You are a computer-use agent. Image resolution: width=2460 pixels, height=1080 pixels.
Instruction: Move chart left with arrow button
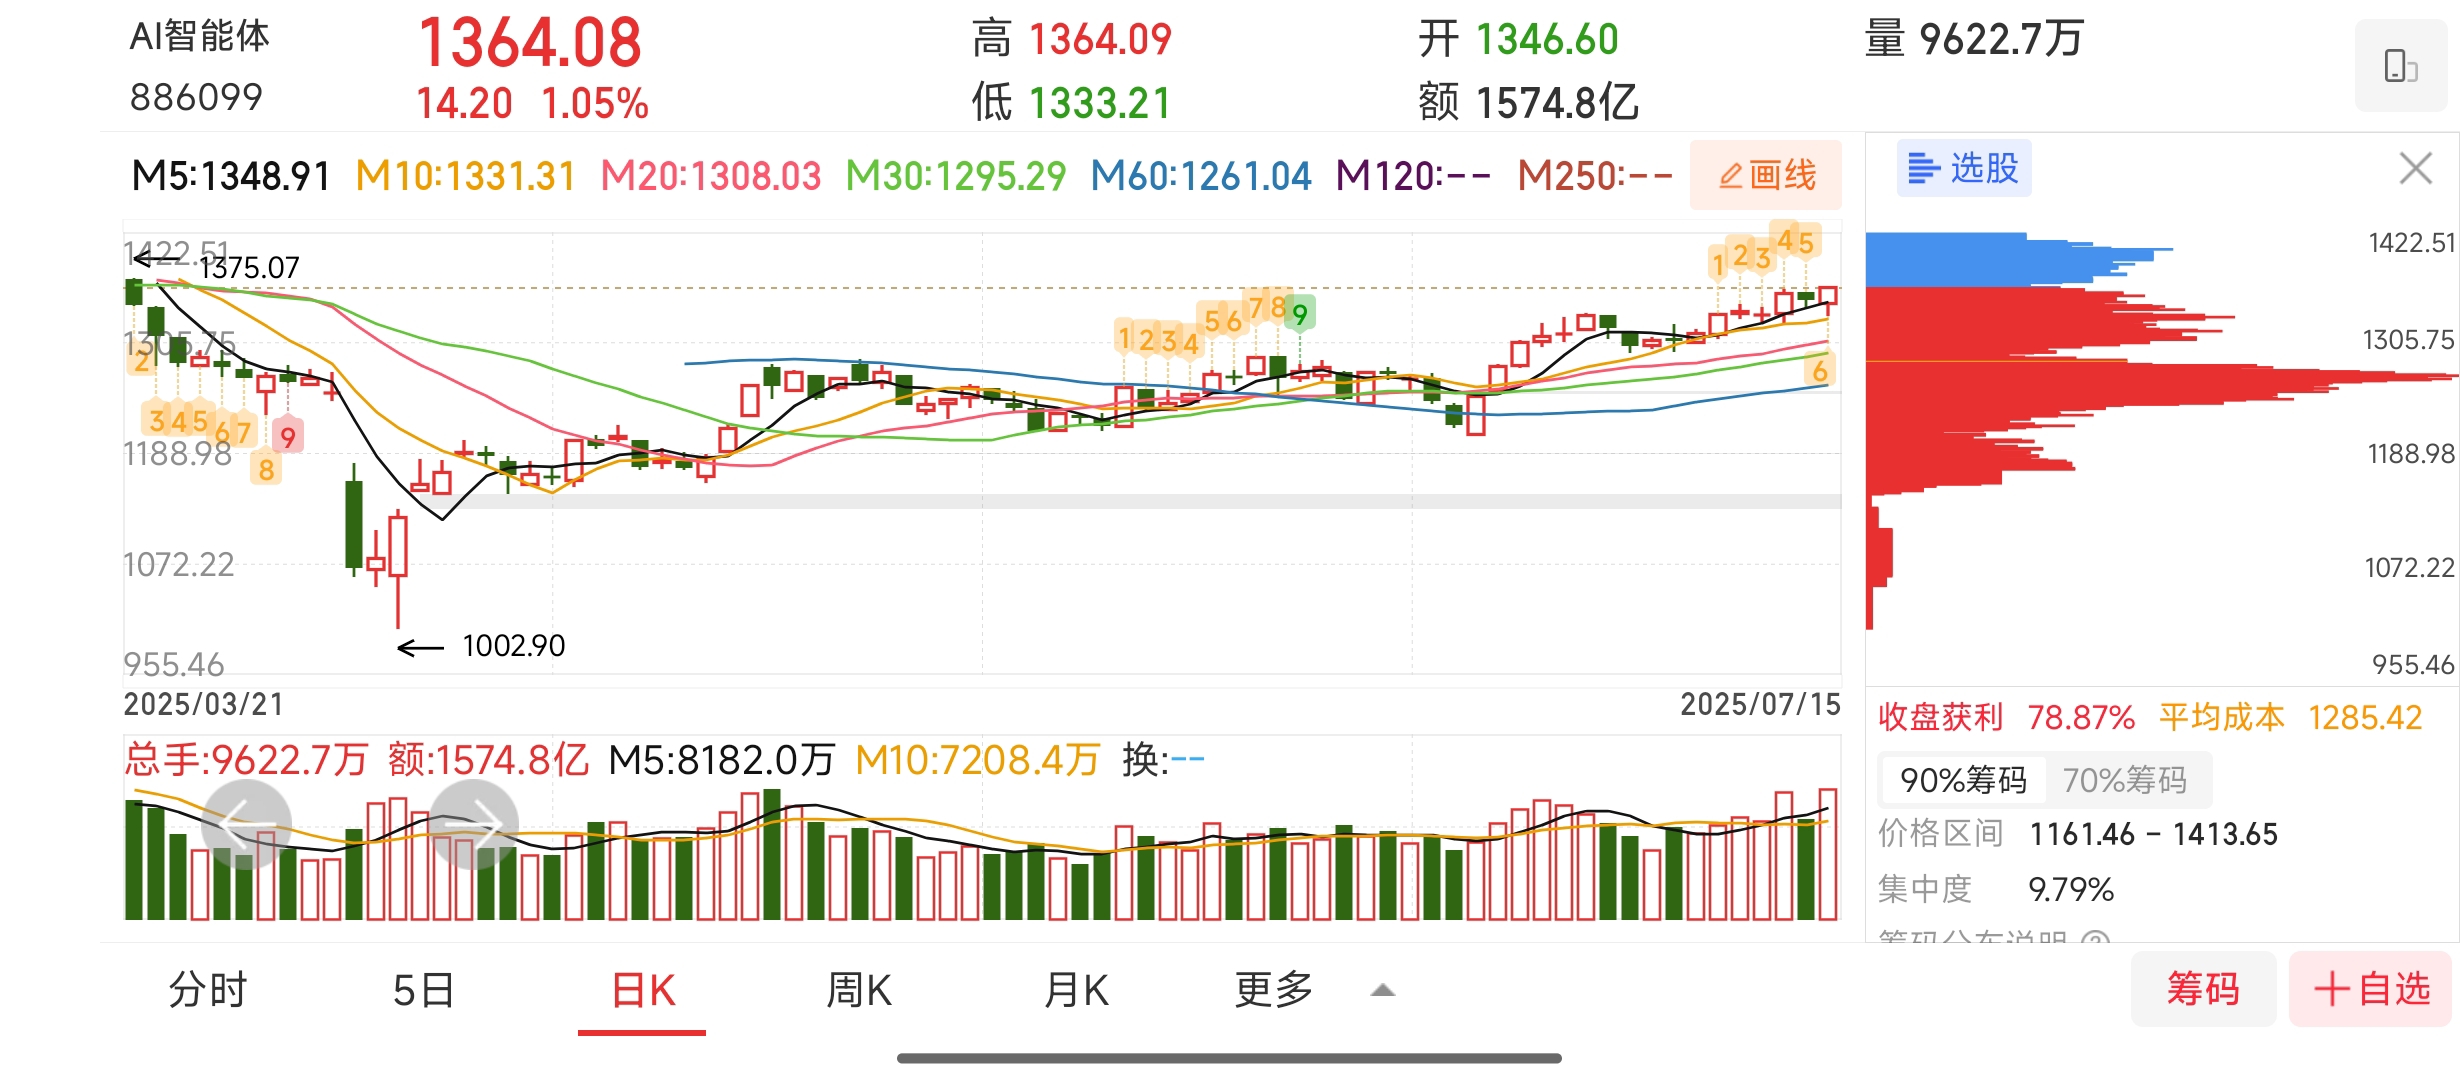(x=246, y=824)
